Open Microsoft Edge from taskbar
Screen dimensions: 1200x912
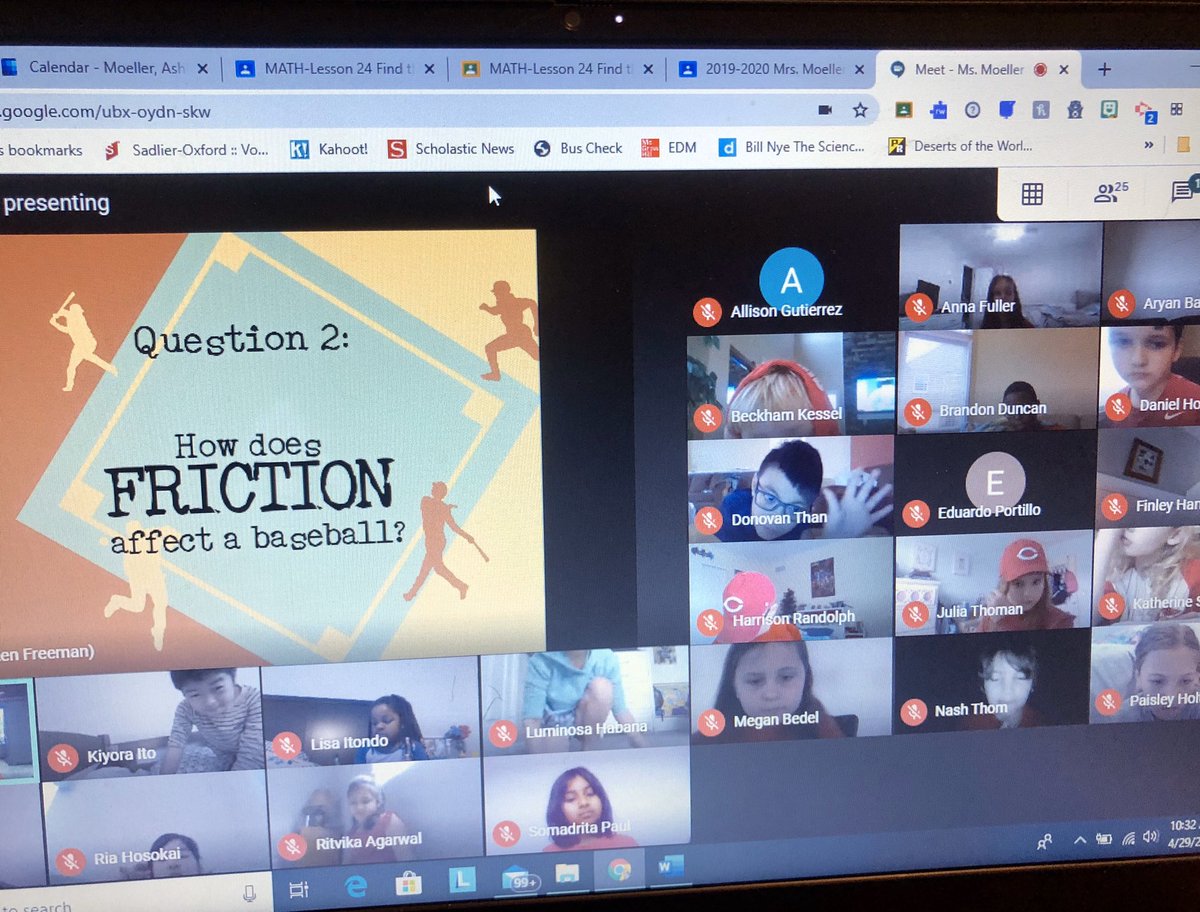[x=356, y=885]
